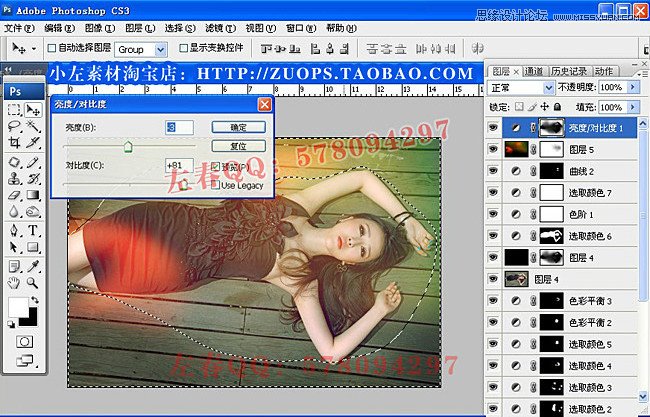The image size is (650, 417).
Task: Open the 图像(I) menu
Action: coord(99,28)
